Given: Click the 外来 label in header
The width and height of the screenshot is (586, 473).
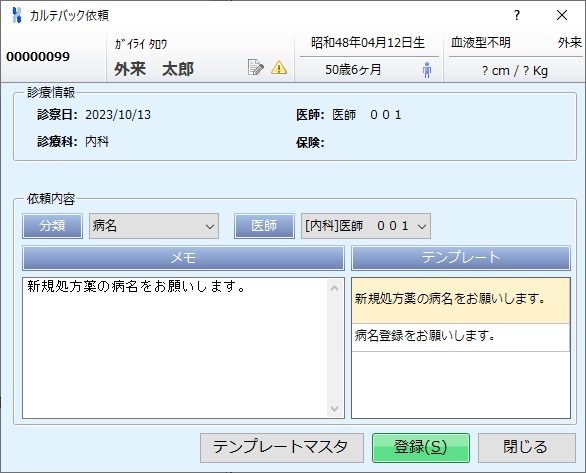Looking at the screenshot, I should pyautogui.click(x=570, y=43).
